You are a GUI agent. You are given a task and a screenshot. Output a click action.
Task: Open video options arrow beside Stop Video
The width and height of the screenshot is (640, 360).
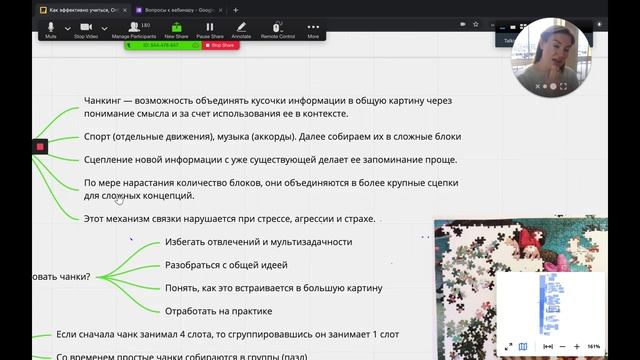pyautogui.click(x=104, y=29)
